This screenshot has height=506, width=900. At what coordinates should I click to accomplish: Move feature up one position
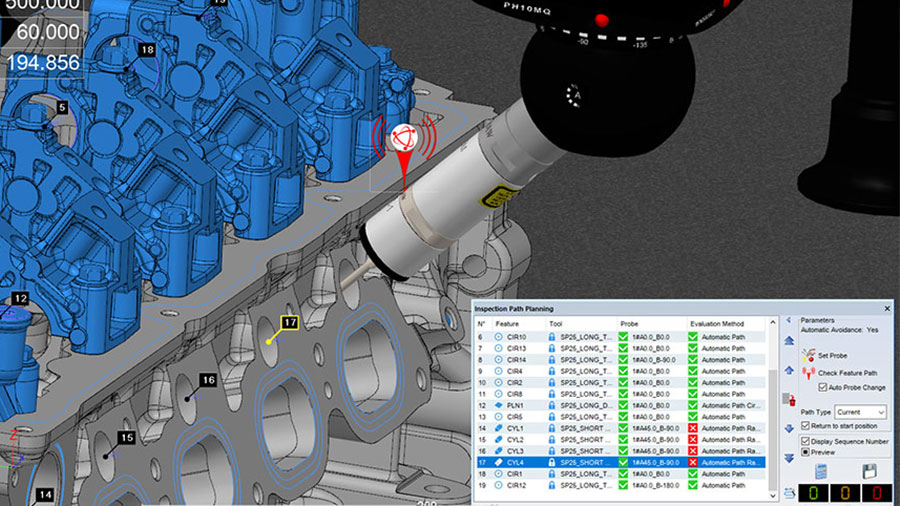tap(790, 370)
